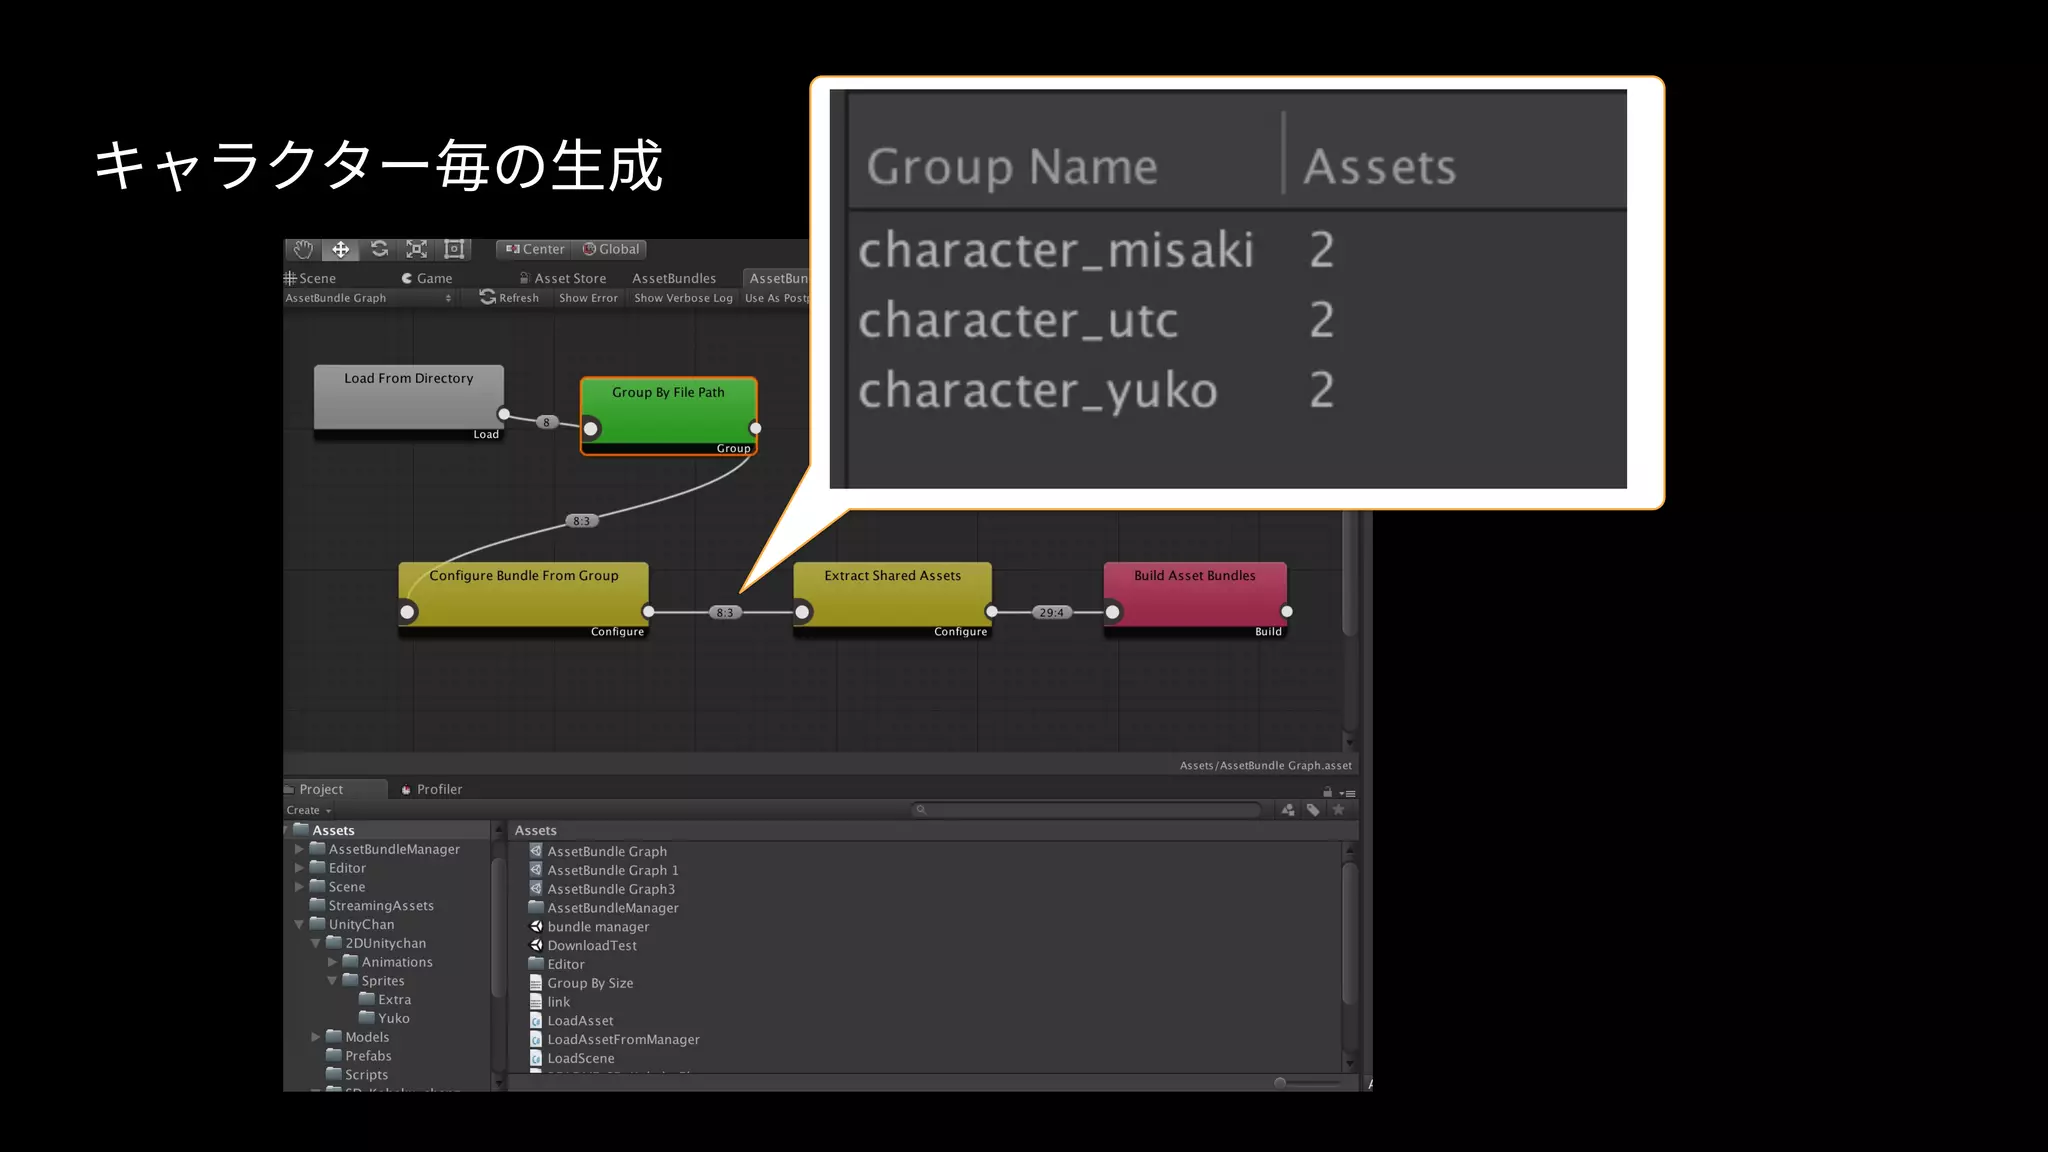Toggle the Project panel lock icon
This screenshot has height=1152, width=2048.
[1327, 792]
